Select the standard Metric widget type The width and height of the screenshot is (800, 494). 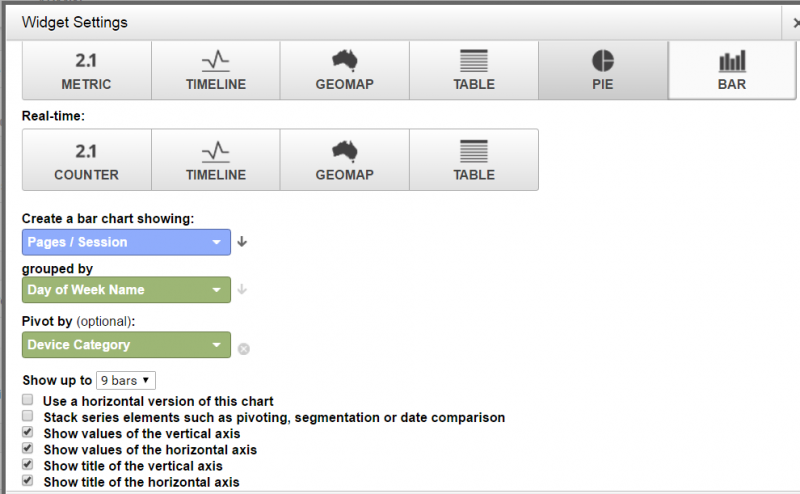[87, 70]
